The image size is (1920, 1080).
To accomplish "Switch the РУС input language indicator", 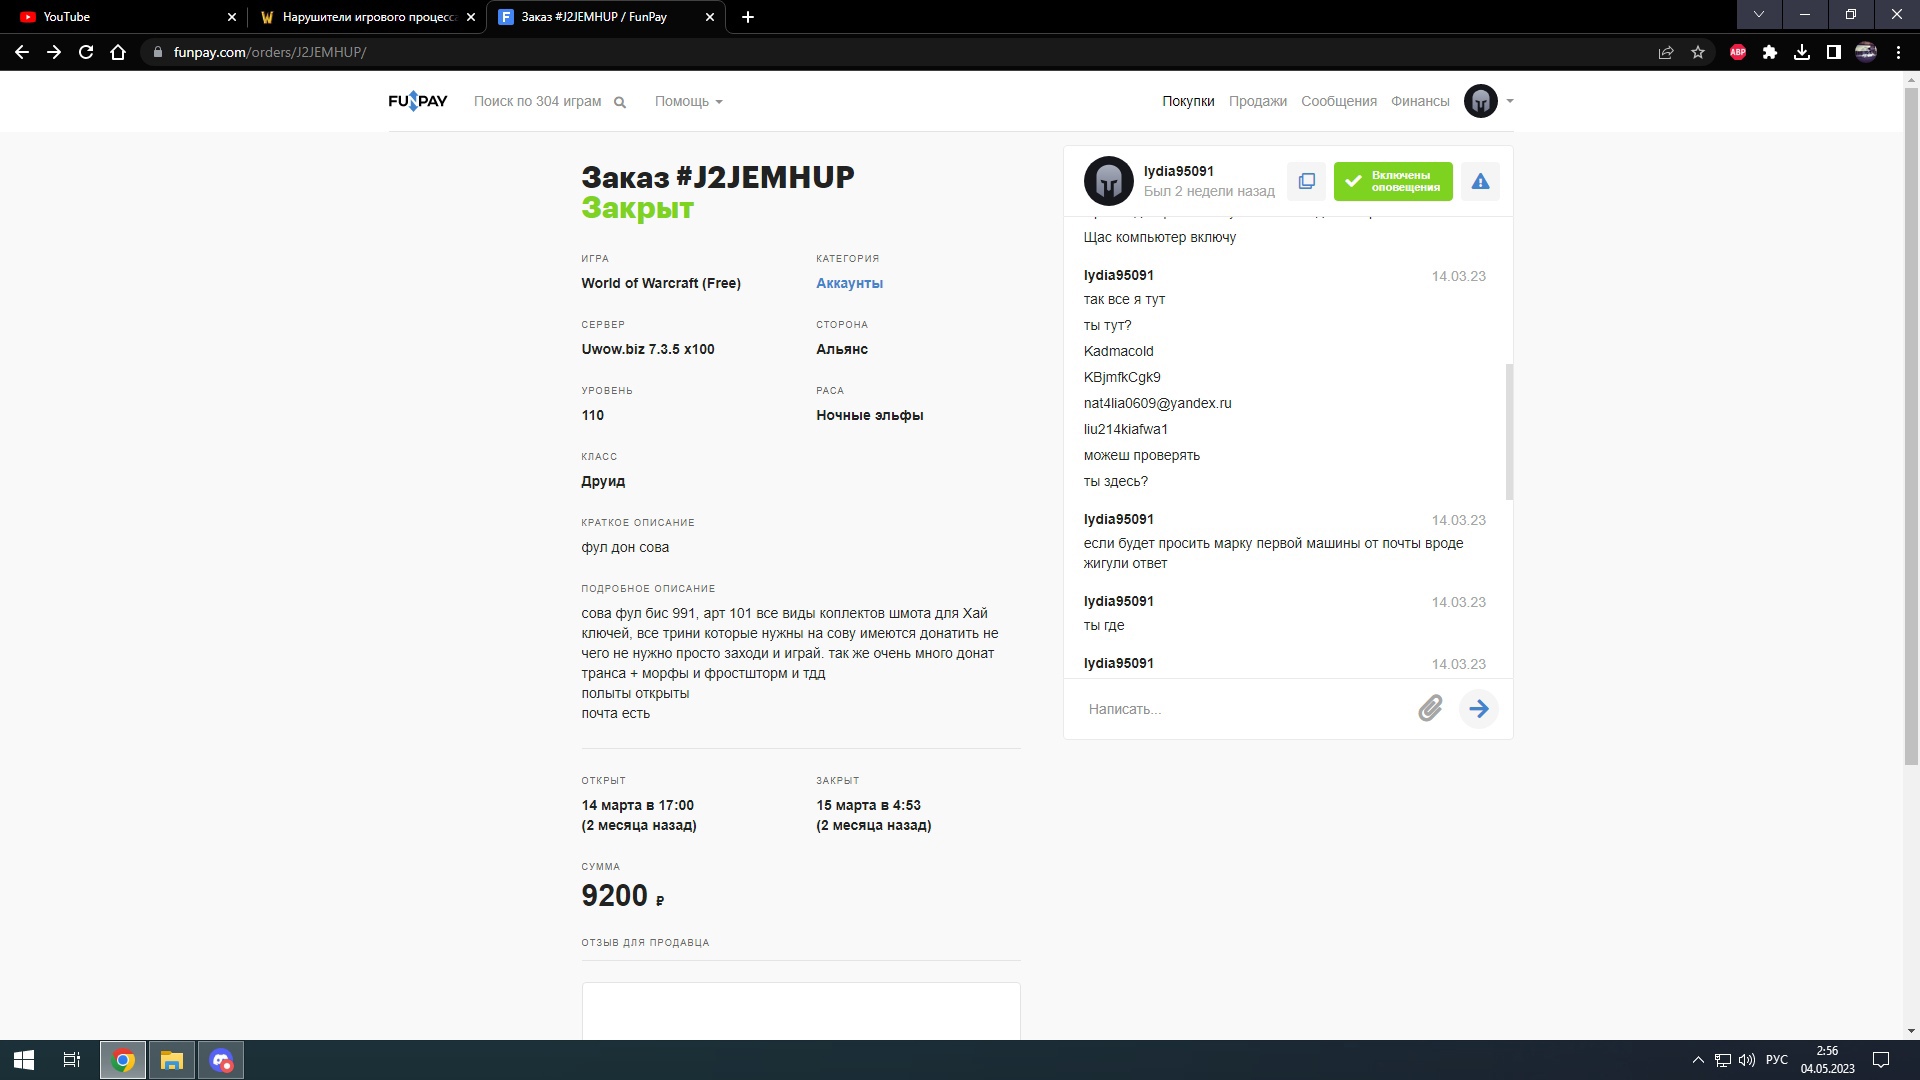I will click(x=1777, y=1060).
